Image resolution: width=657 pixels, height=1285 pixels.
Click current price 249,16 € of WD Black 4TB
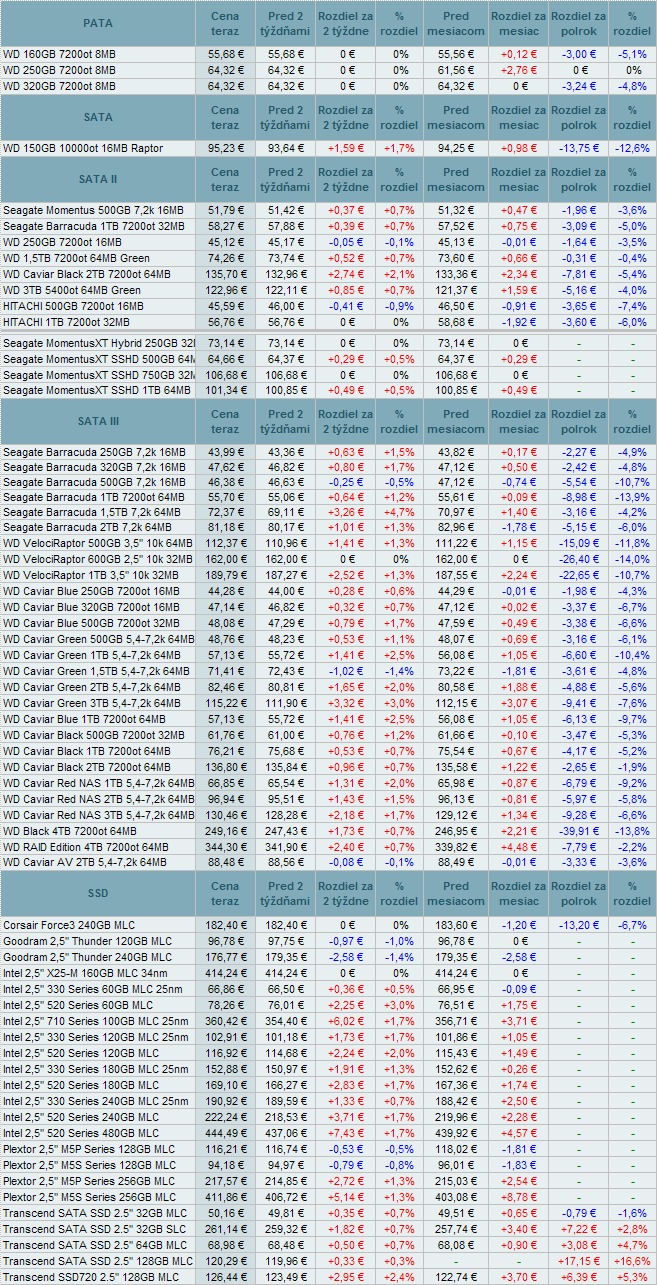[226, 832]
